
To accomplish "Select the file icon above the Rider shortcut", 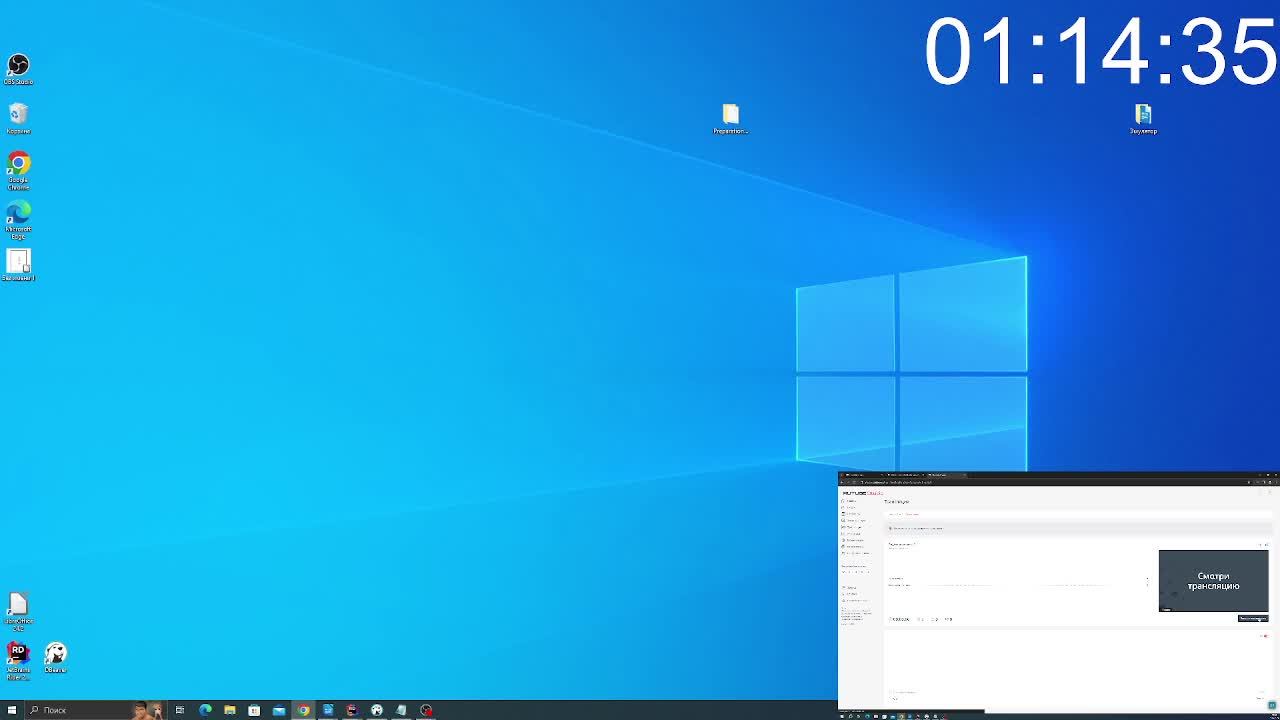I will click(18, 612).
